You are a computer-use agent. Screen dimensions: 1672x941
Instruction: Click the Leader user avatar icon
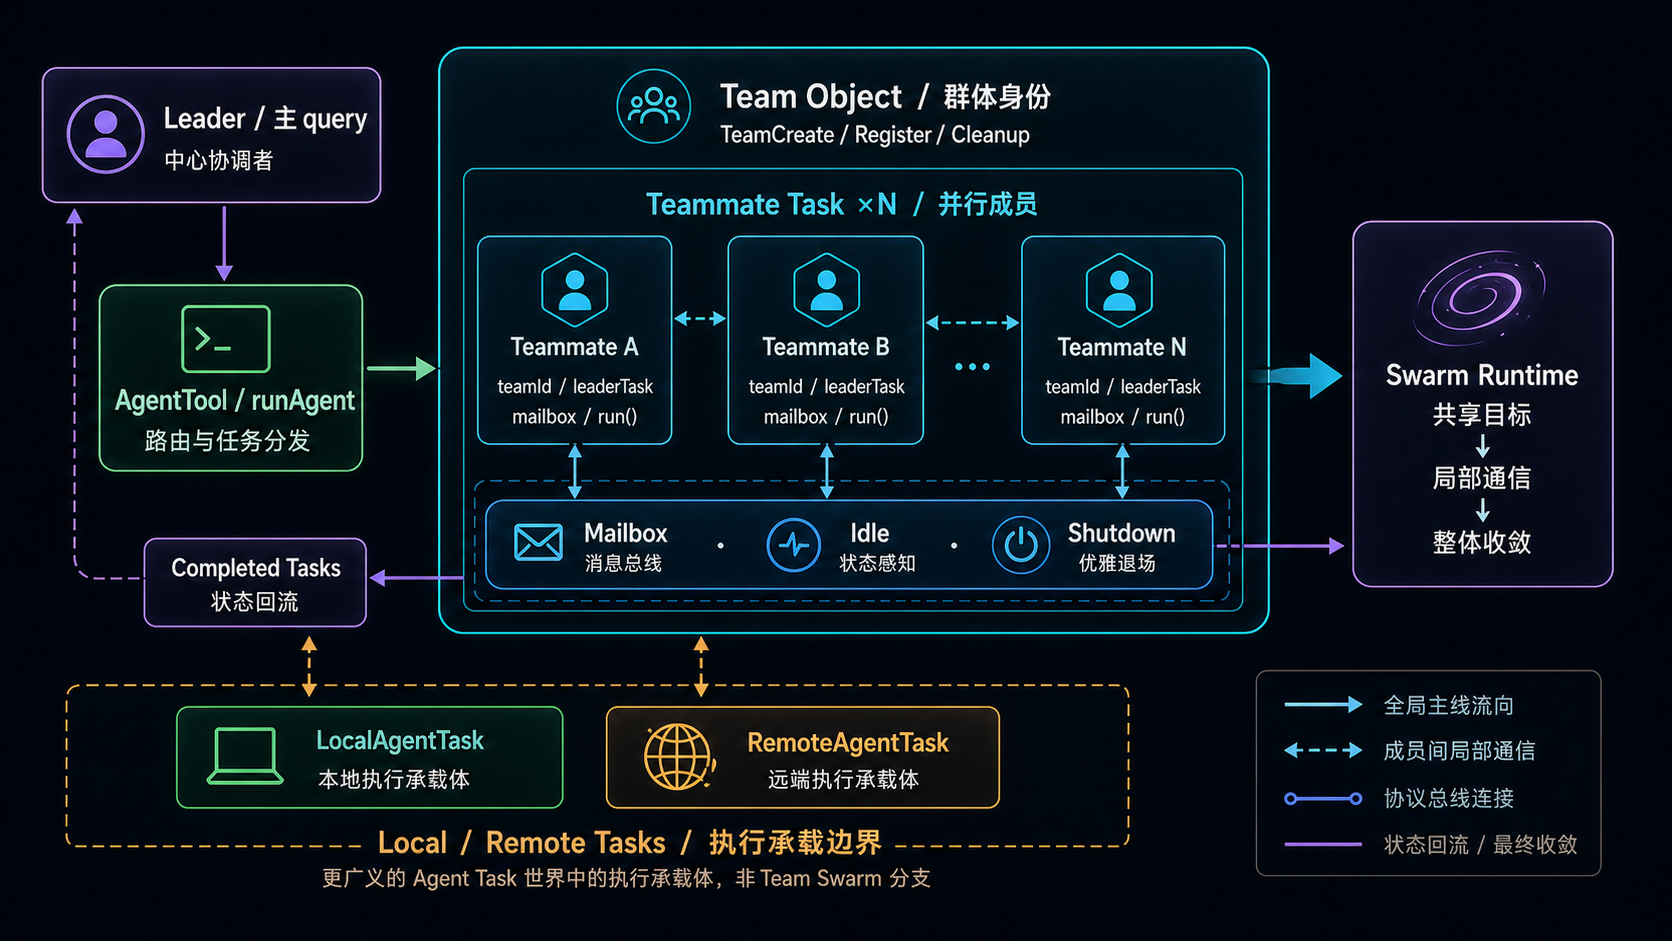pyautogui.click(x=106, y=134)
